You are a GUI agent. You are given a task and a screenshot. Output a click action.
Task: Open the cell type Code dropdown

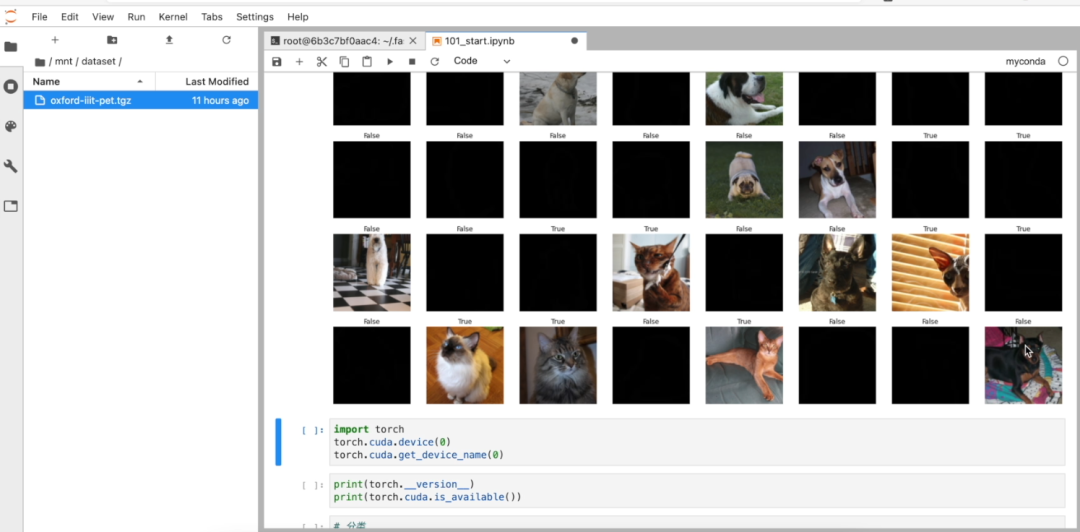[x=482, y=61]
